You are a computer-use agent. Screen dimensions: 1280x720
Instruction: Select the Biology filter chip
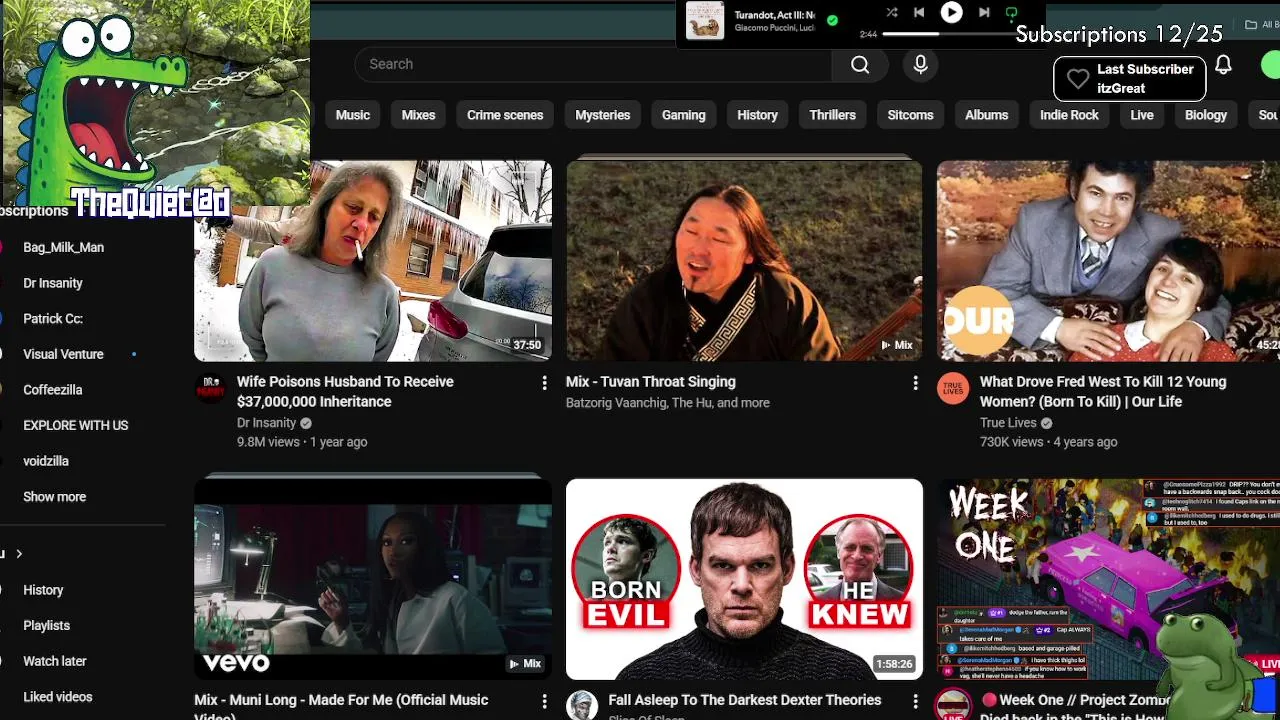pos(1206,115)
